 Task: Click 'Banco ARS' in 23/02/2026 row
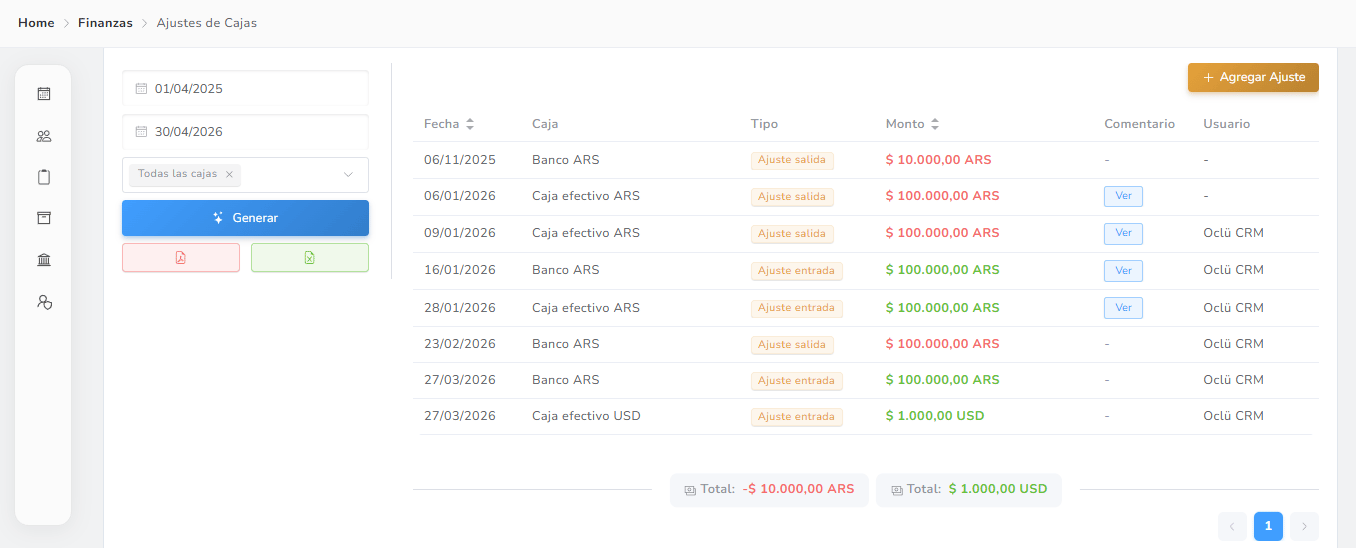566,343
